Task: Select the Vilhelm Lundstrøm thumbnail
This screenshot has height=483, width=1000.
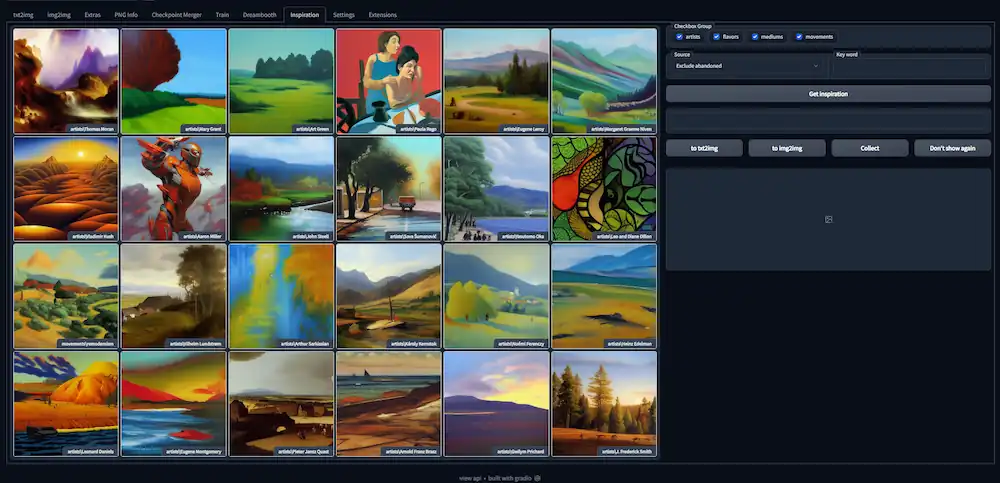Action: [173, 296]
